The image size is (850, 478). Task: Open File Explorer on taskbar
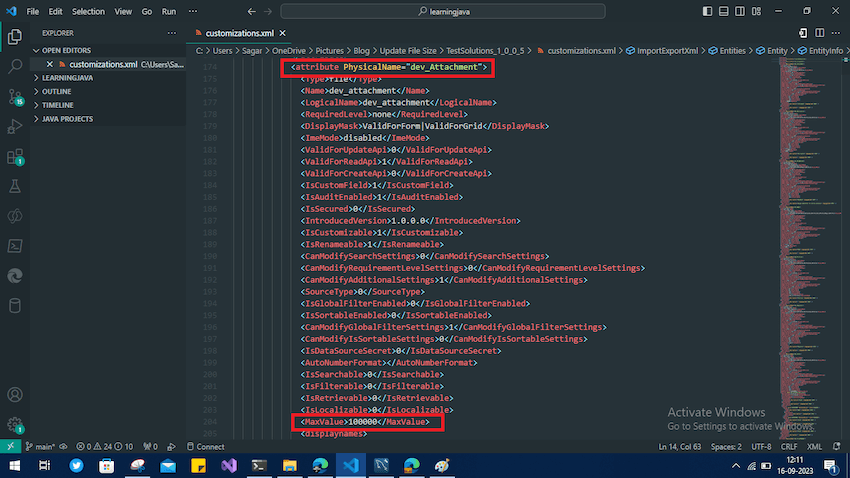click(x=289, y=466)
